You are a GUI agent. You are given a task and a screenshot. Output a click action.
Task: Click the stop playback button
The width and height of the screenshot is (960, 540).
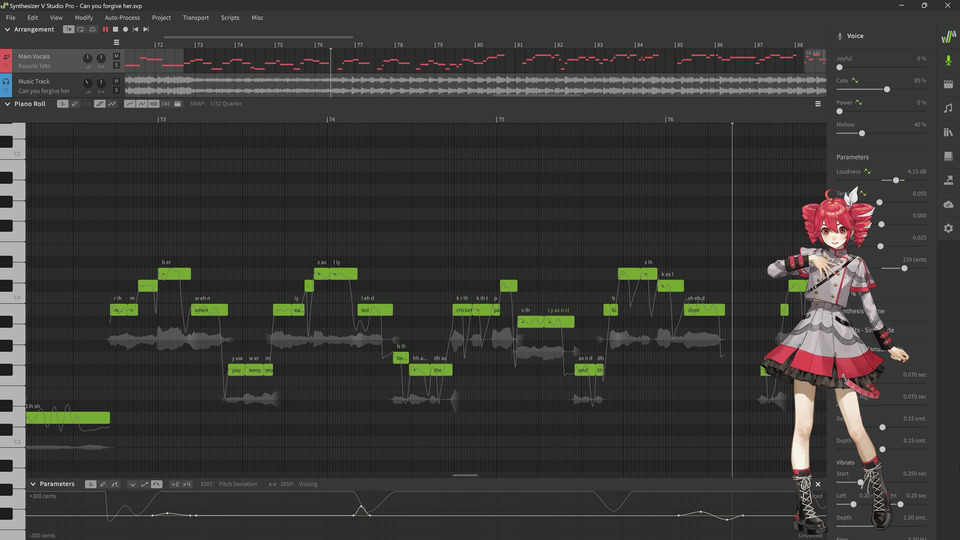115,29
